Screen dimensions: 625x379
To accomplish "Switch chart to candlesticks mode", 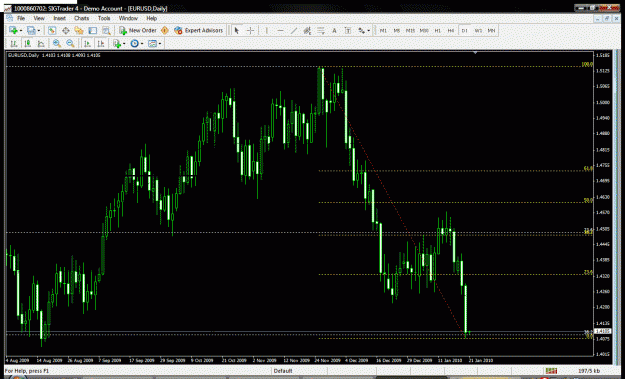I will coord(28,43).
